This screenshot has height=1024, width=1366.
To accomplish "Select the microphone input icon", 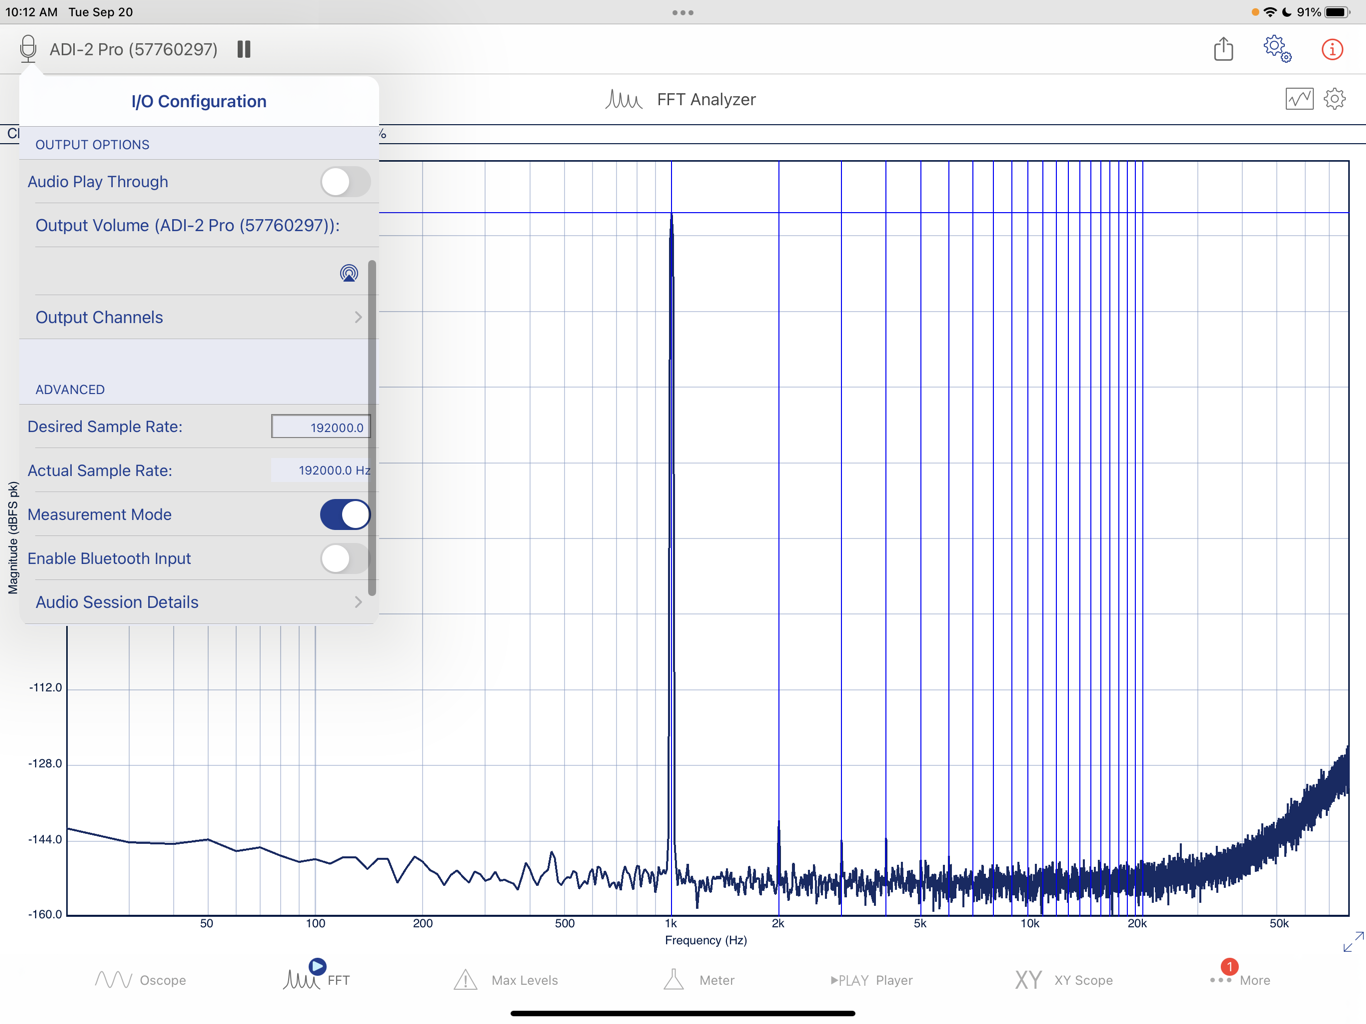I will 28,47.
